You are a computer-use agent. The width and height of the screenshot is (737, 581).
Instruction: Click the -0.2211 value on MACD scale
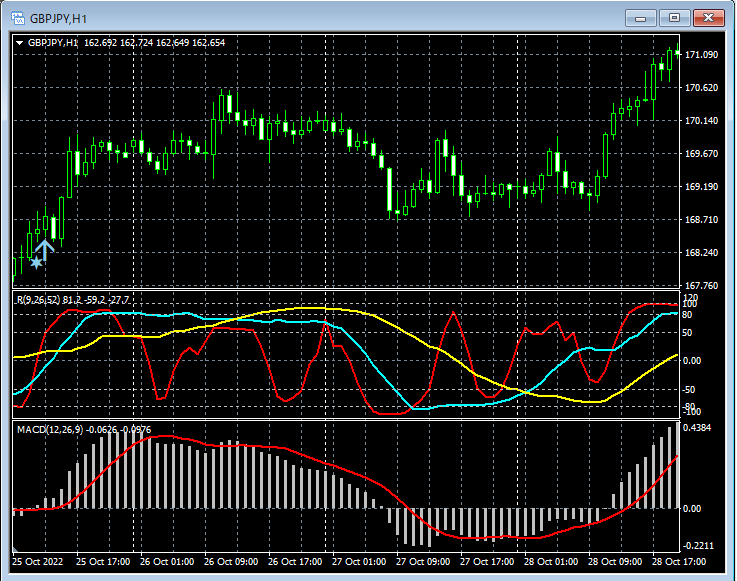click(699, 546)
